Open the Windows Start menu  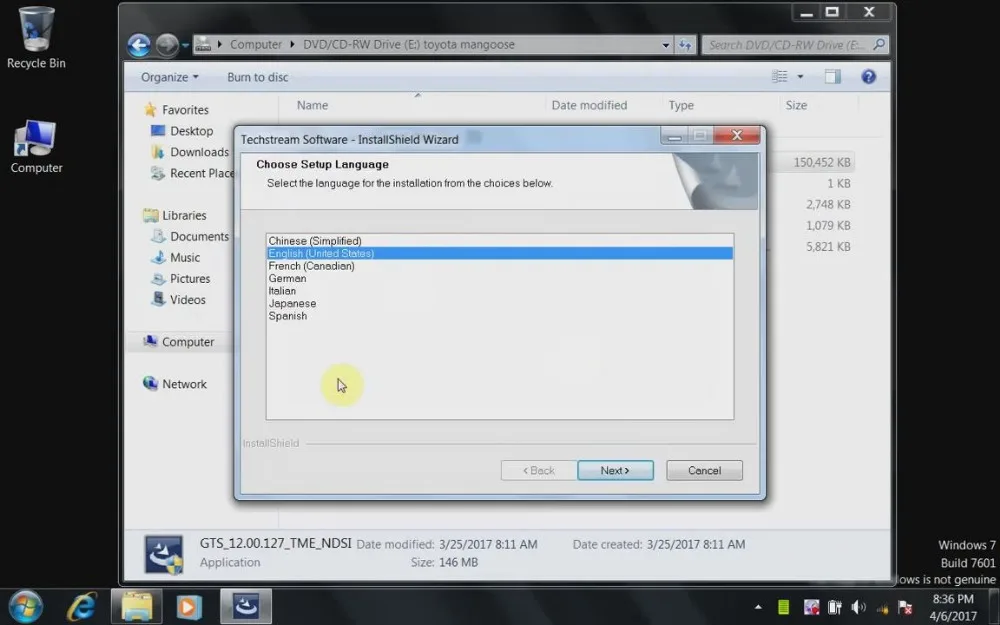tap(26, 606)
